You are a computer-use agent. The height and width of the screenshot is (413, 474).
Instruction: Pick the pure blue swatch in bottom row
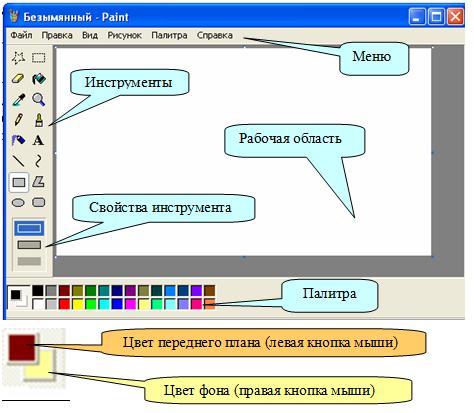(x=117, y=304)
